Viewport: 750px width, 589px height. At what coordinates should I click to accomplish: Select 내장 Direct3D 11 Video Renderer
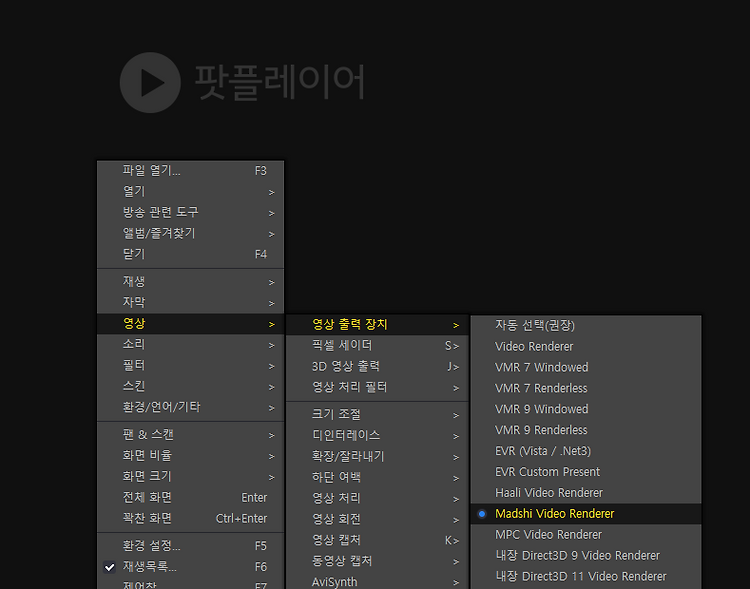point(586,577)
